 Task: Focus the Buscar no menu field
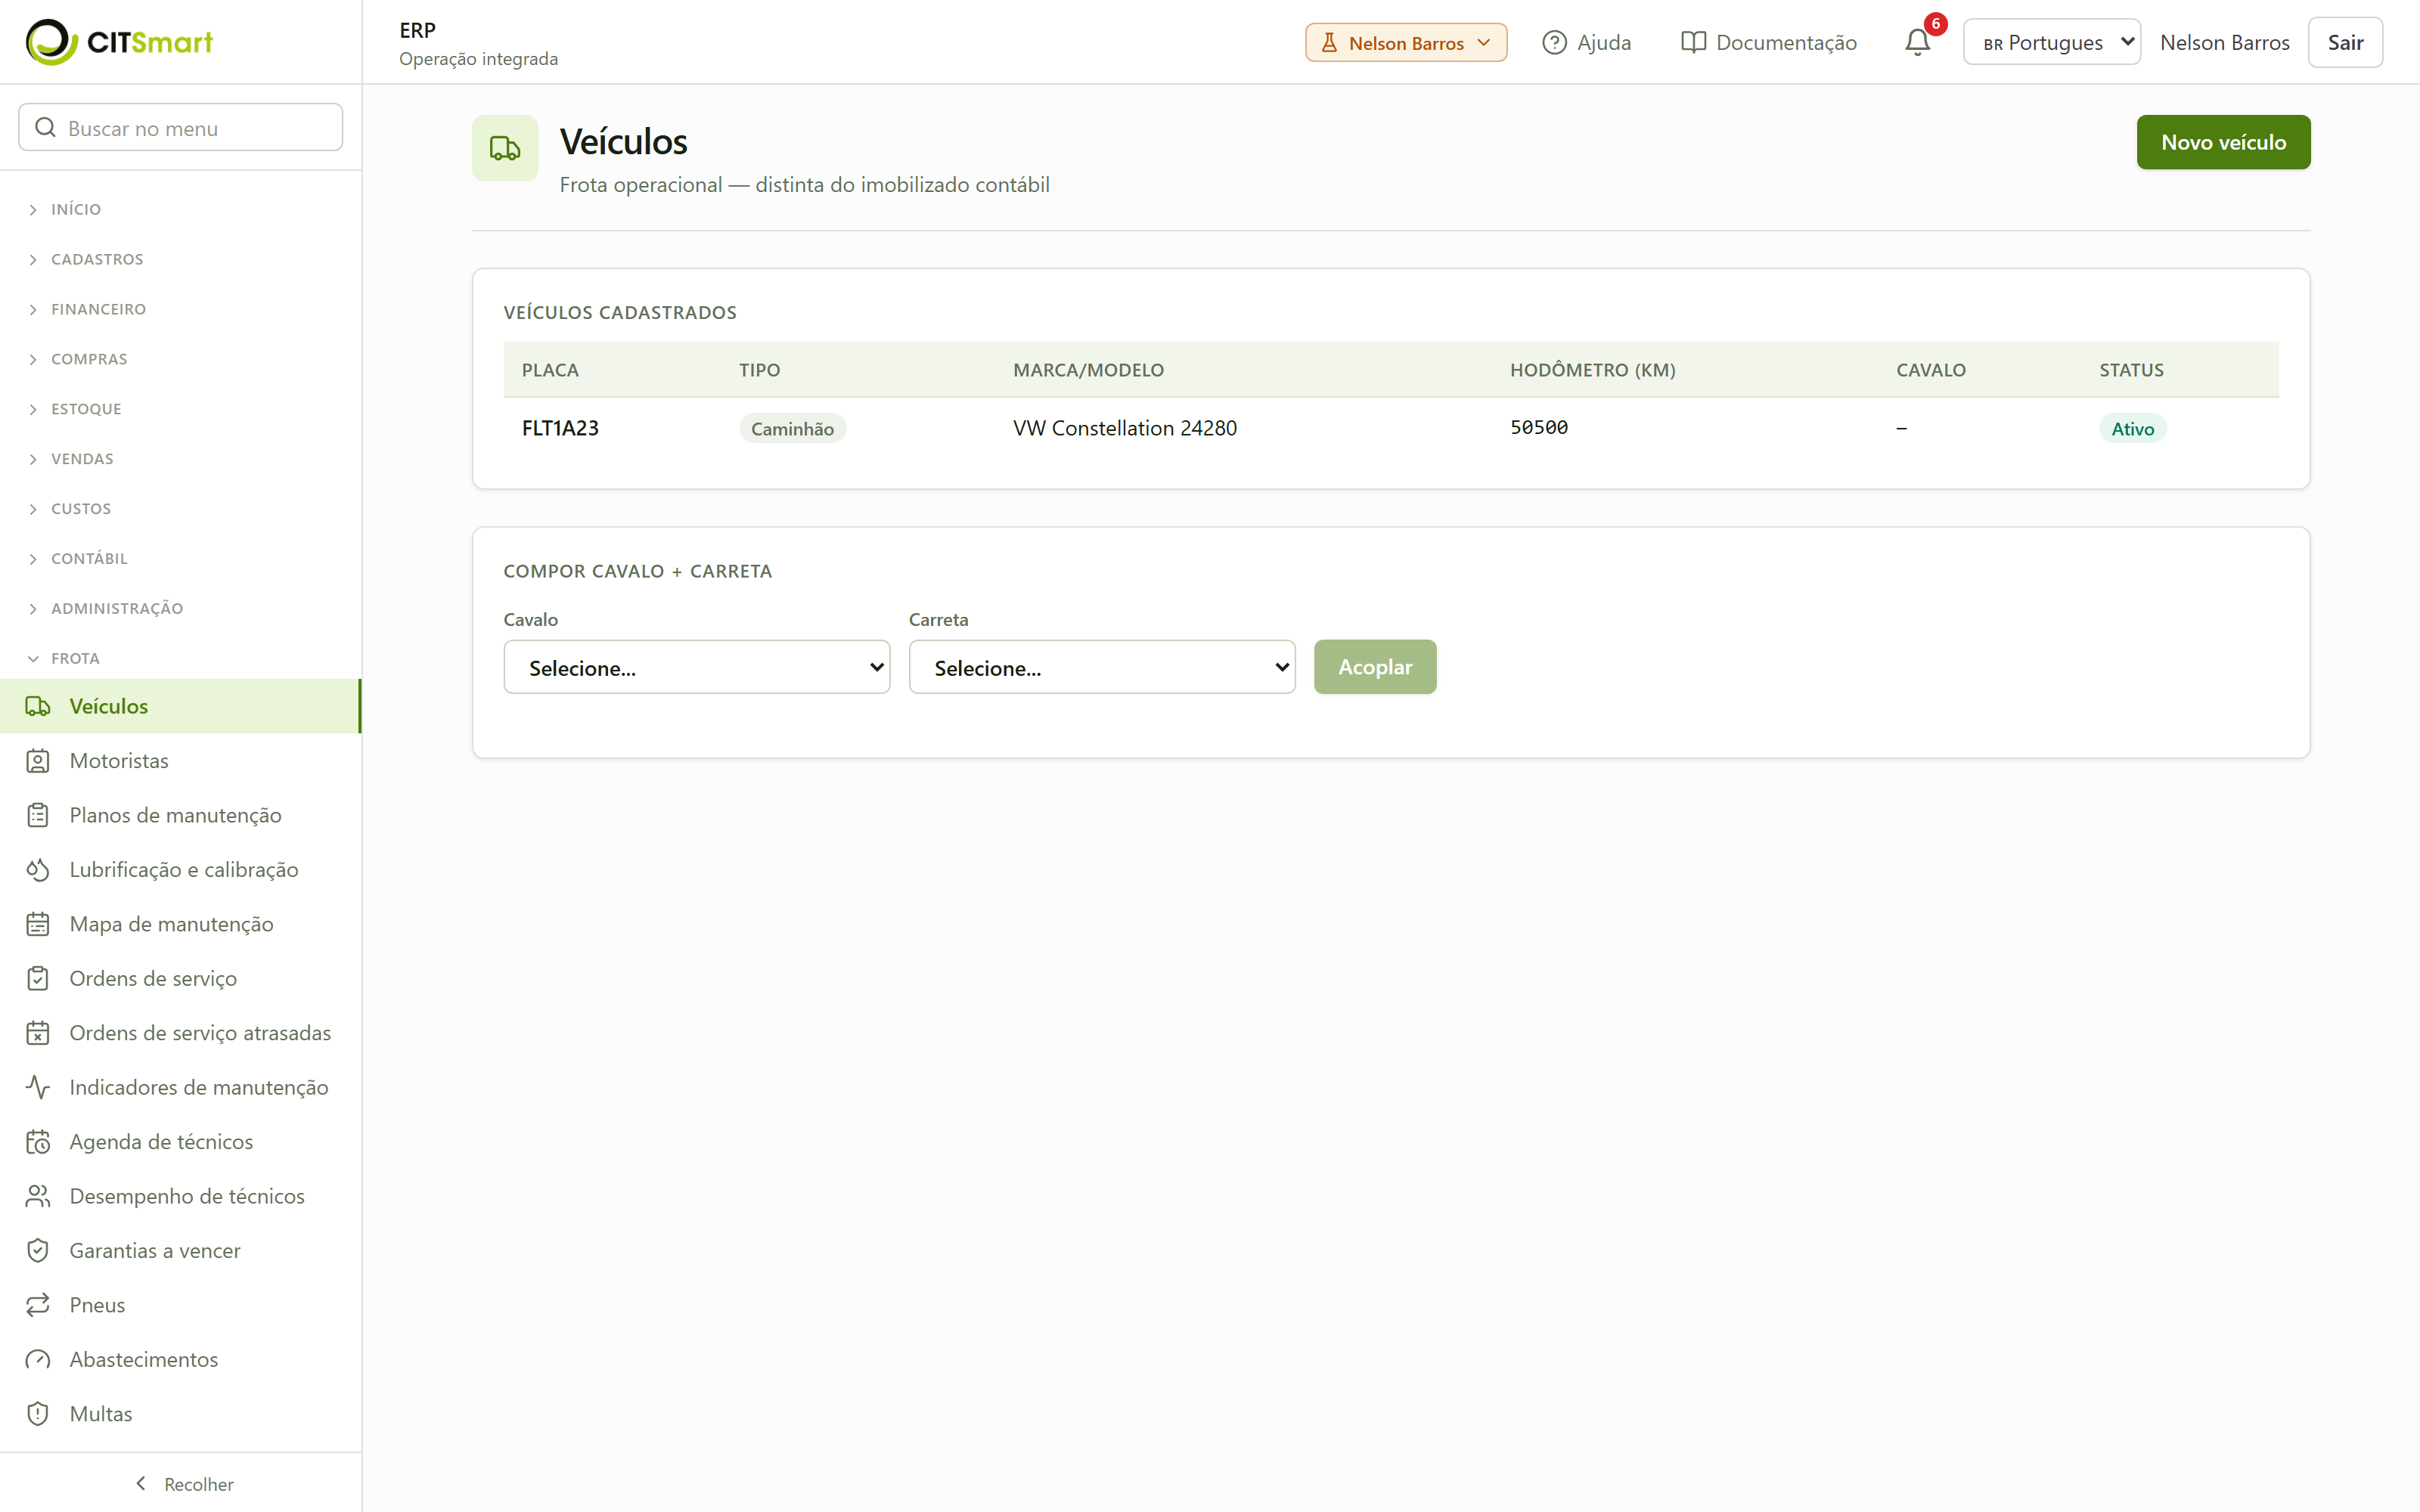click(181, 128)
